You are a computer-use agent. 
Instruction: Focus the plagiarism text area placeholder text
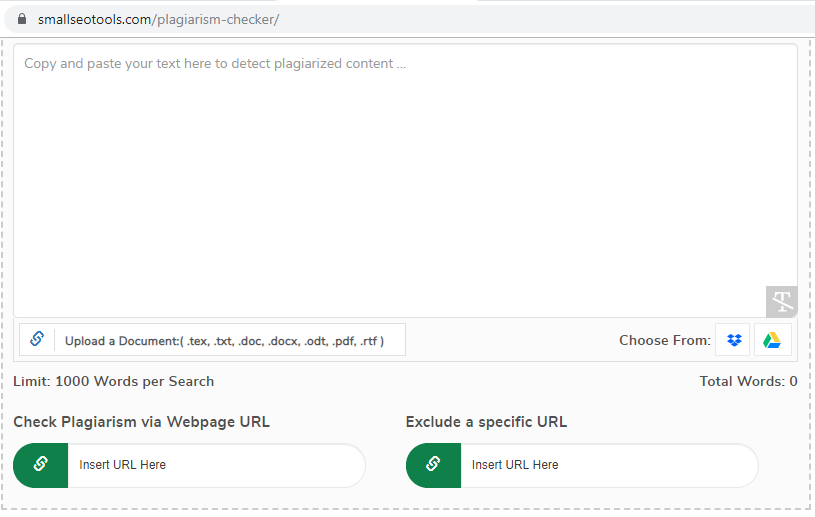[x=215, y=64]
